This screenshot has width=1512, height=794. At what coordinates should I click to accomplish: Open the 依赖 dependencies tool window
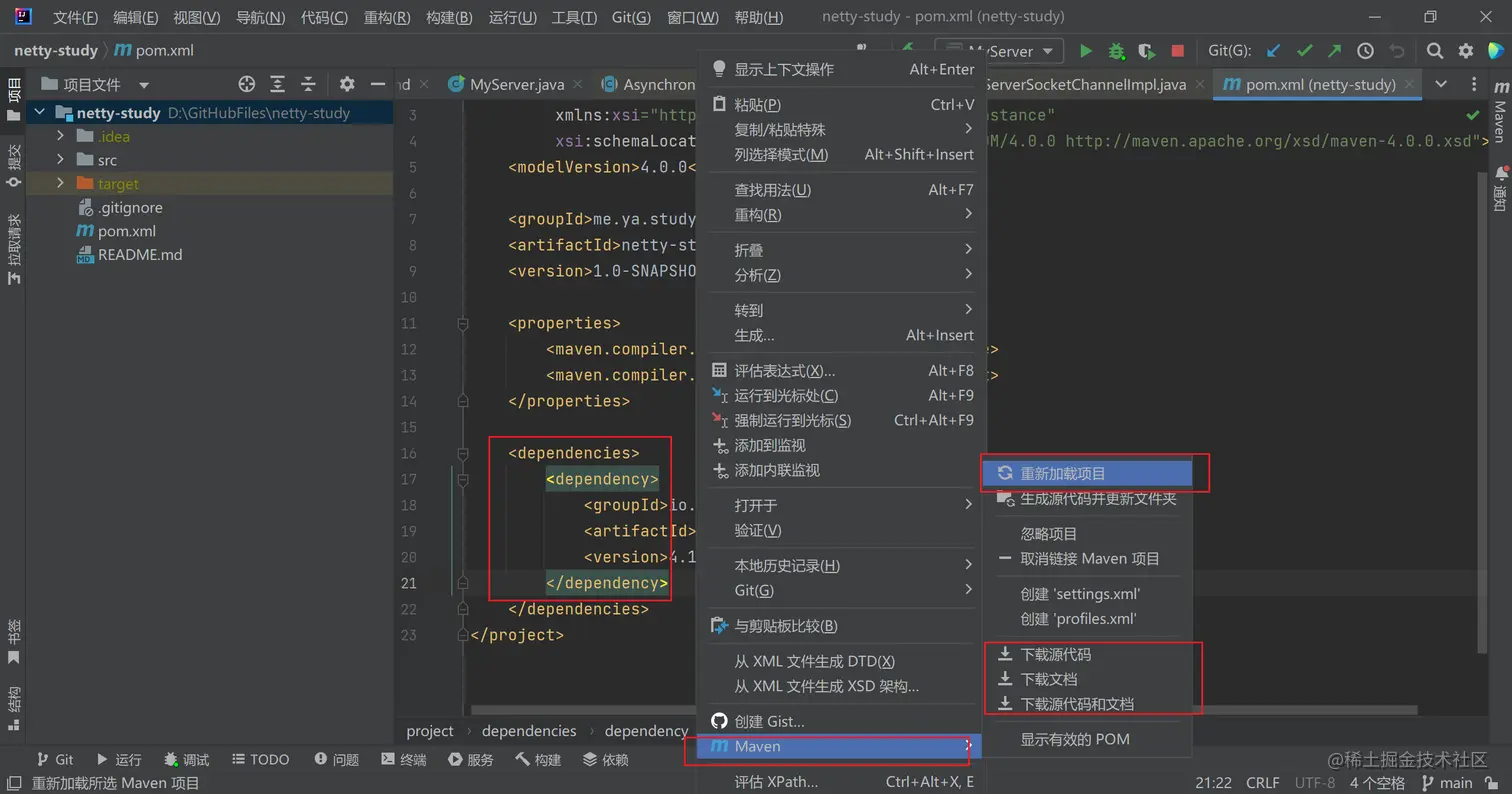(x=605, y=760)
